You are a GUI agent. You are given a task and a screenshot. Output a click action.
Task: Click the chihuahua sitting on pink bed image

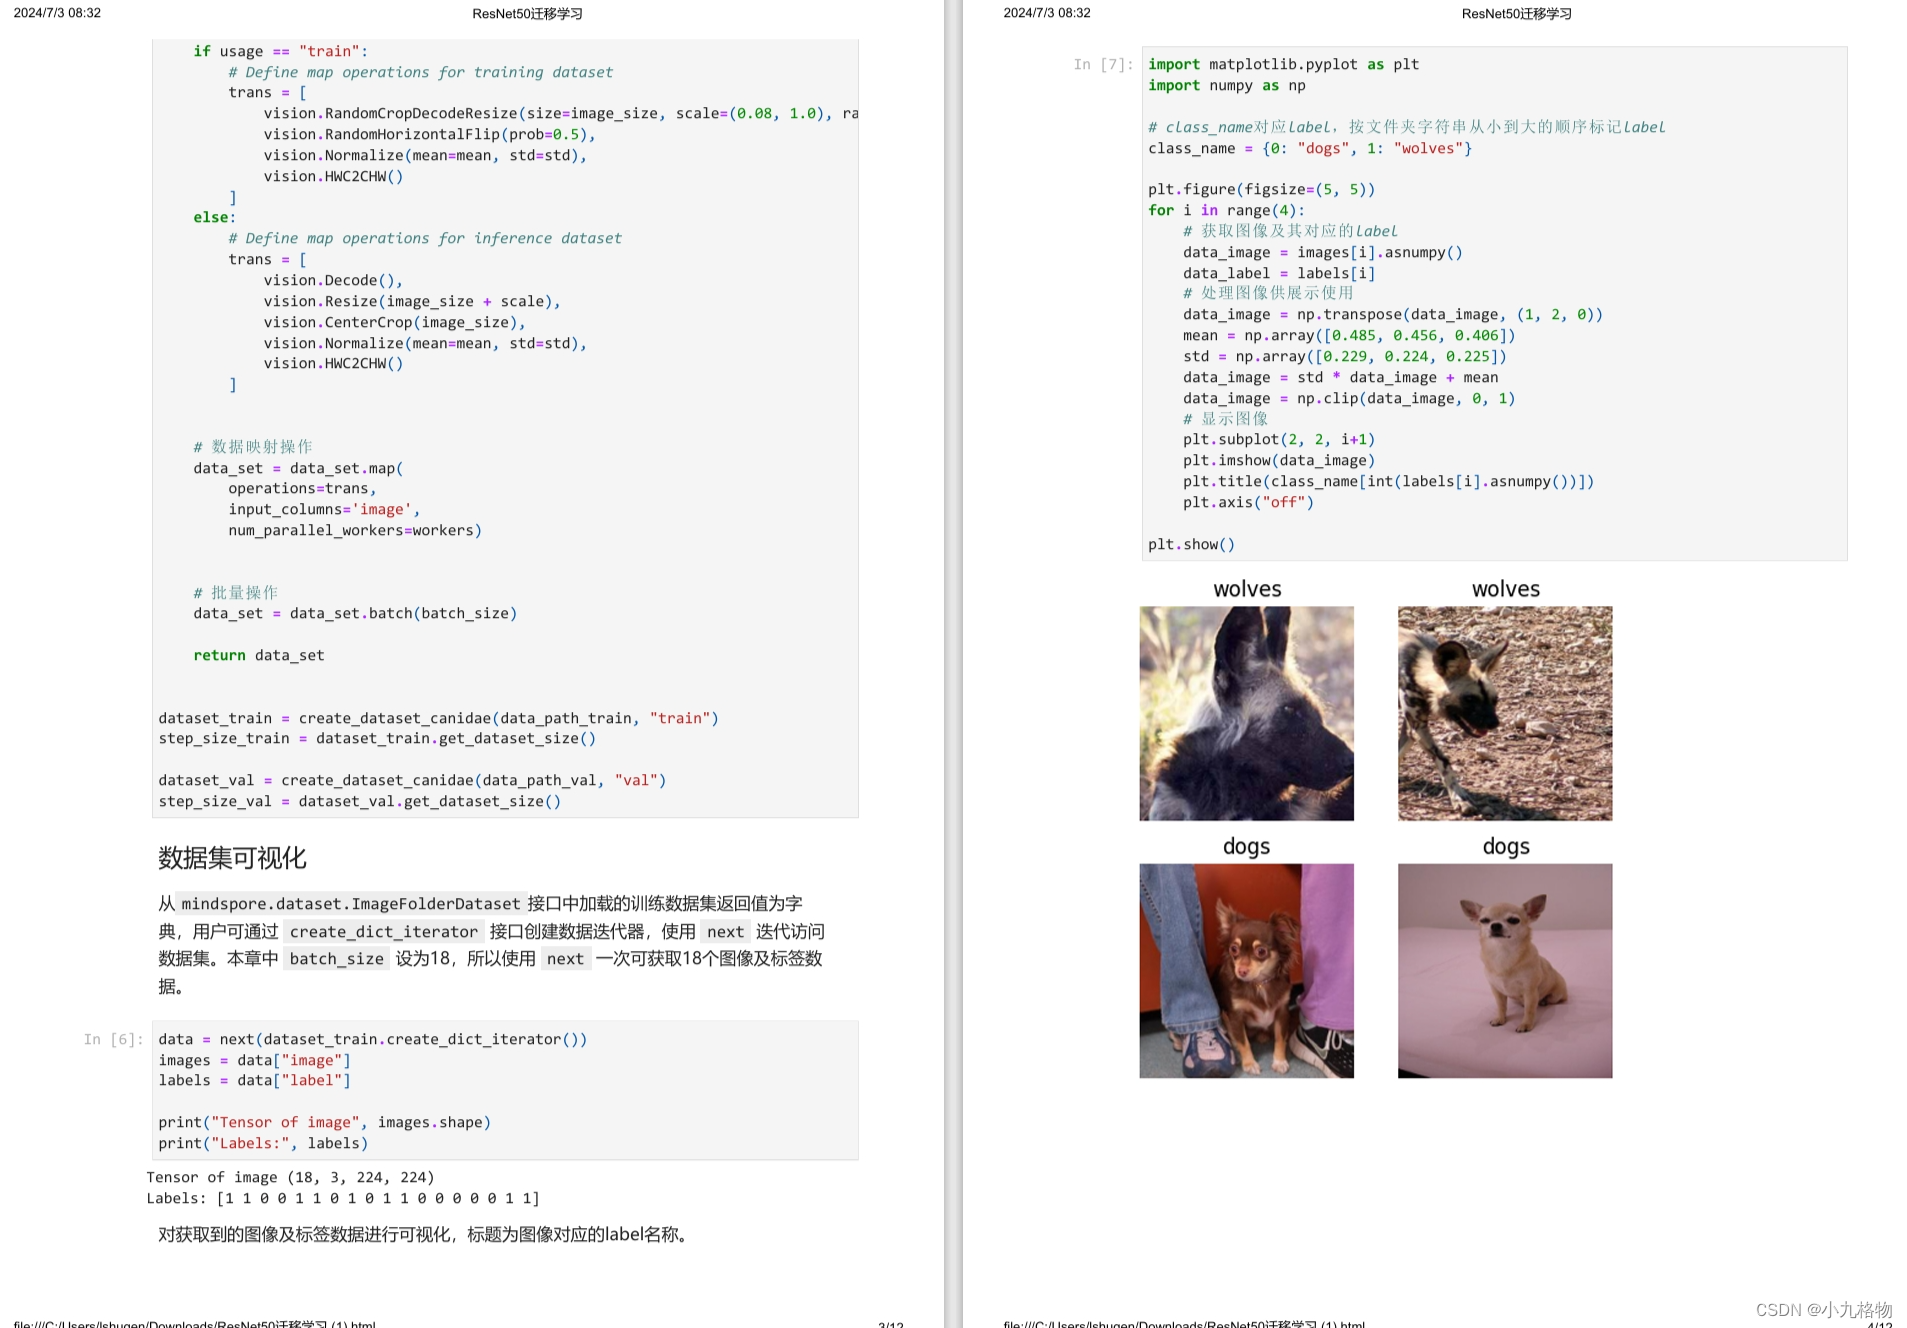pyautogui.click(x=1505, y=971)
